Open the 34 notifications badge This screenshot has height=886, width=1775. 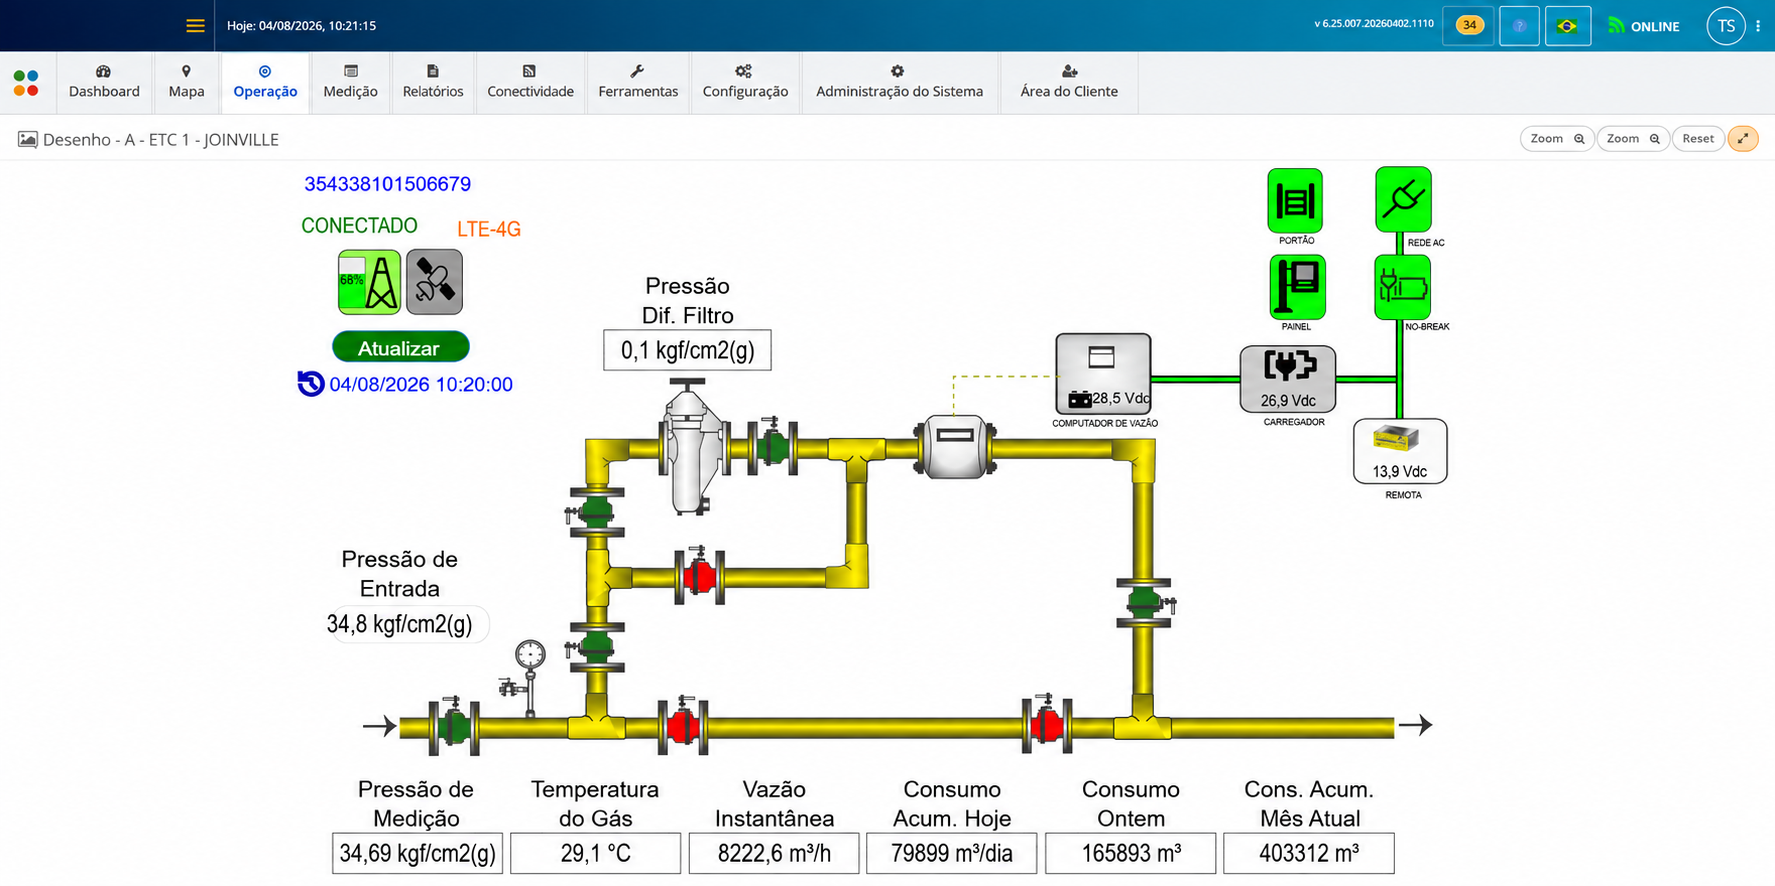[x=1469, y=26]
